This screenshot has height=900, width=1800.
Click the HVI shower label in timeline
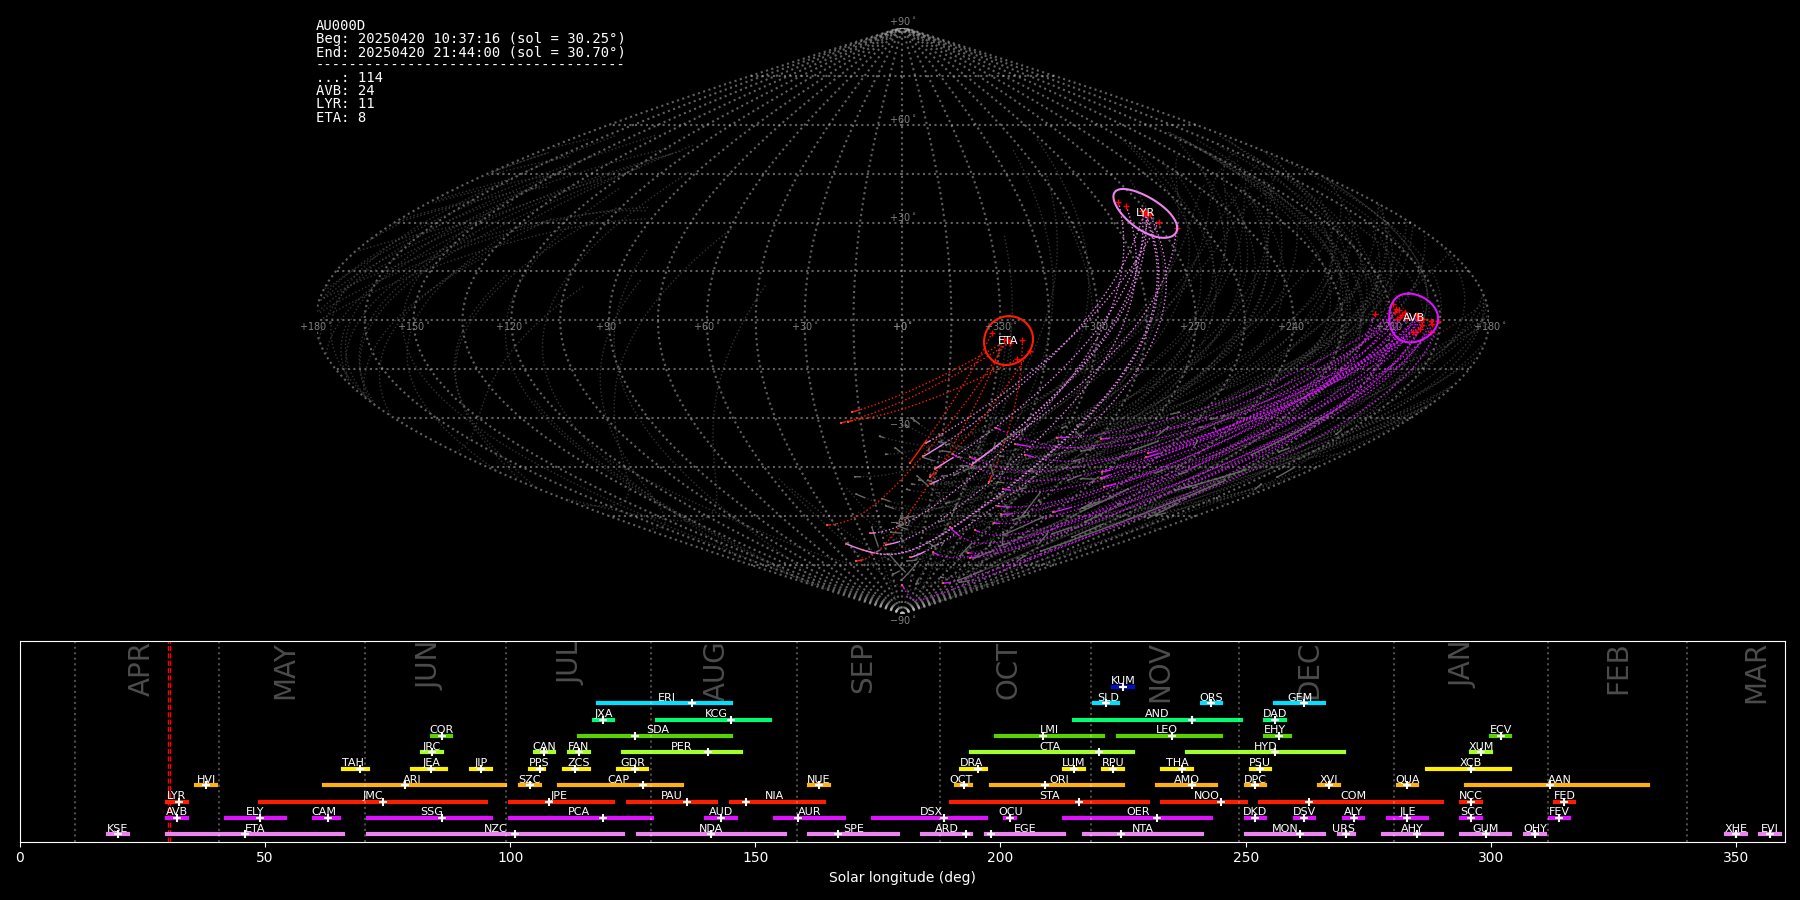tap(206, 780)
